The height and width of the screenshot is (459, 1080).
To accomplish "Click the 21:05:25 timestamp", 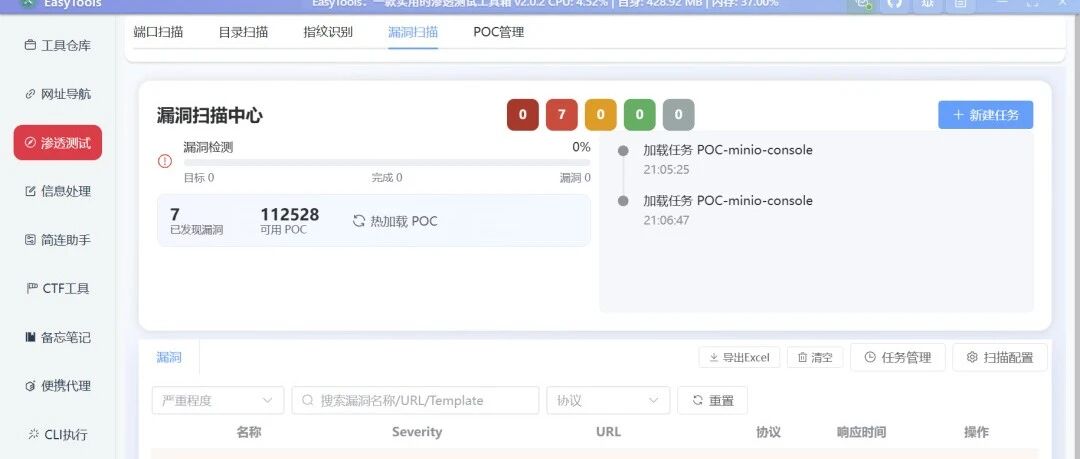I will (666, 170).
